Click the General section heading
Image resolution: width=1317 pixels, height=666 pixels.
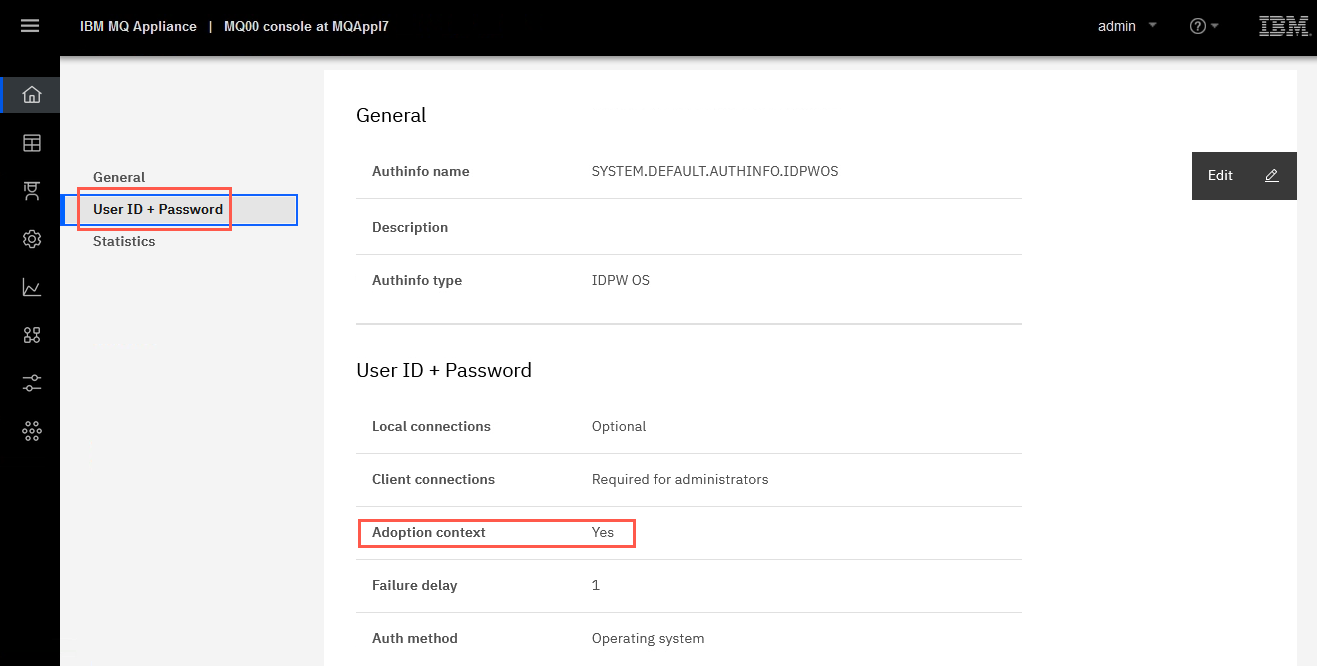(391, 115)
